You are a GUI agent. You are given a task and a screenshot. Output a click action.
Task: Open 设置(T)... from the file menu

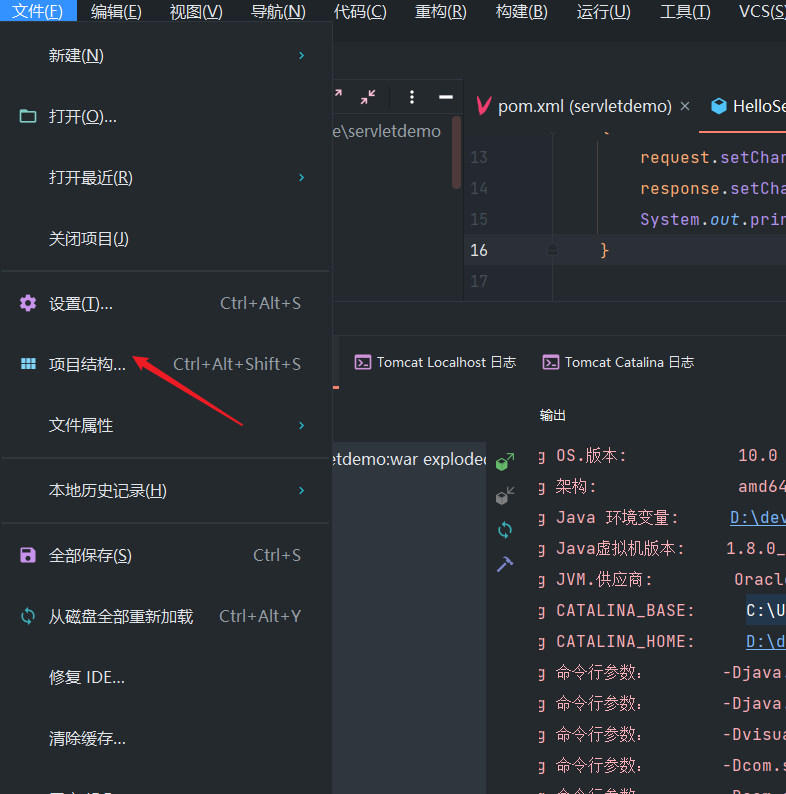point(166,303)
